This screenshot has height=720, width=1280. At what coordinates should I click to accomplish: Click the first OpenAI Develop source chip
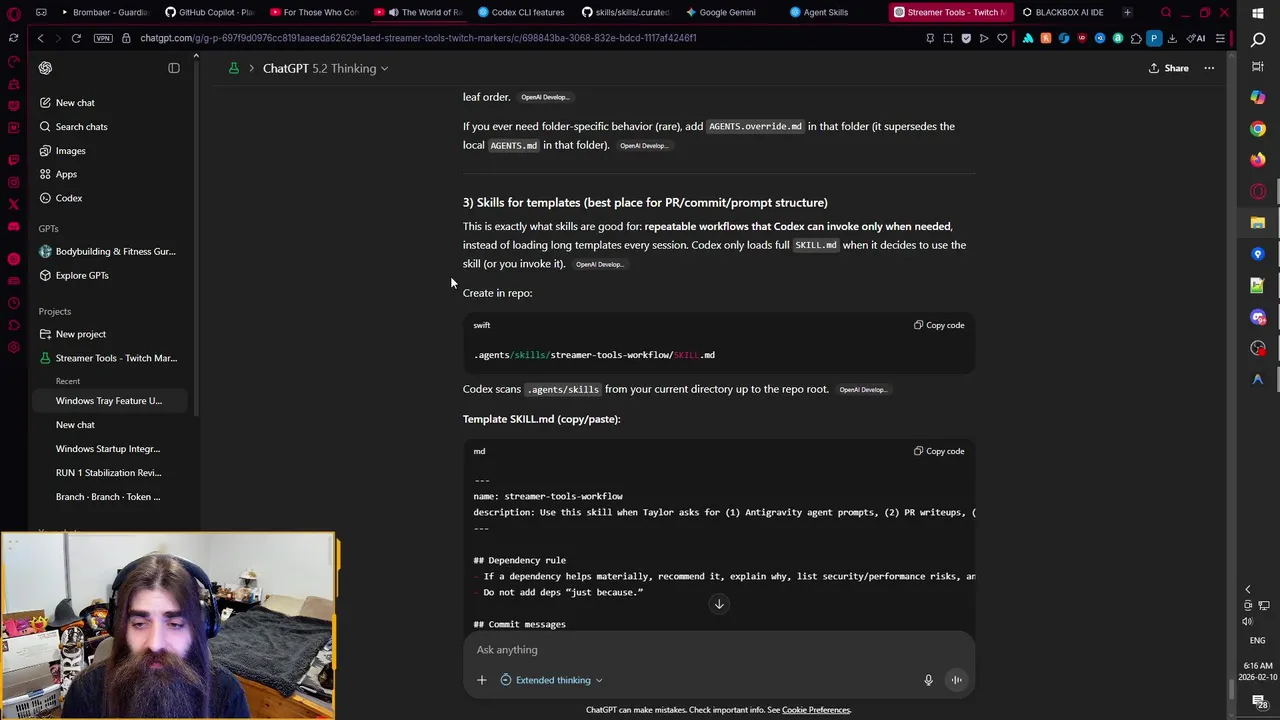click(545, 97)
